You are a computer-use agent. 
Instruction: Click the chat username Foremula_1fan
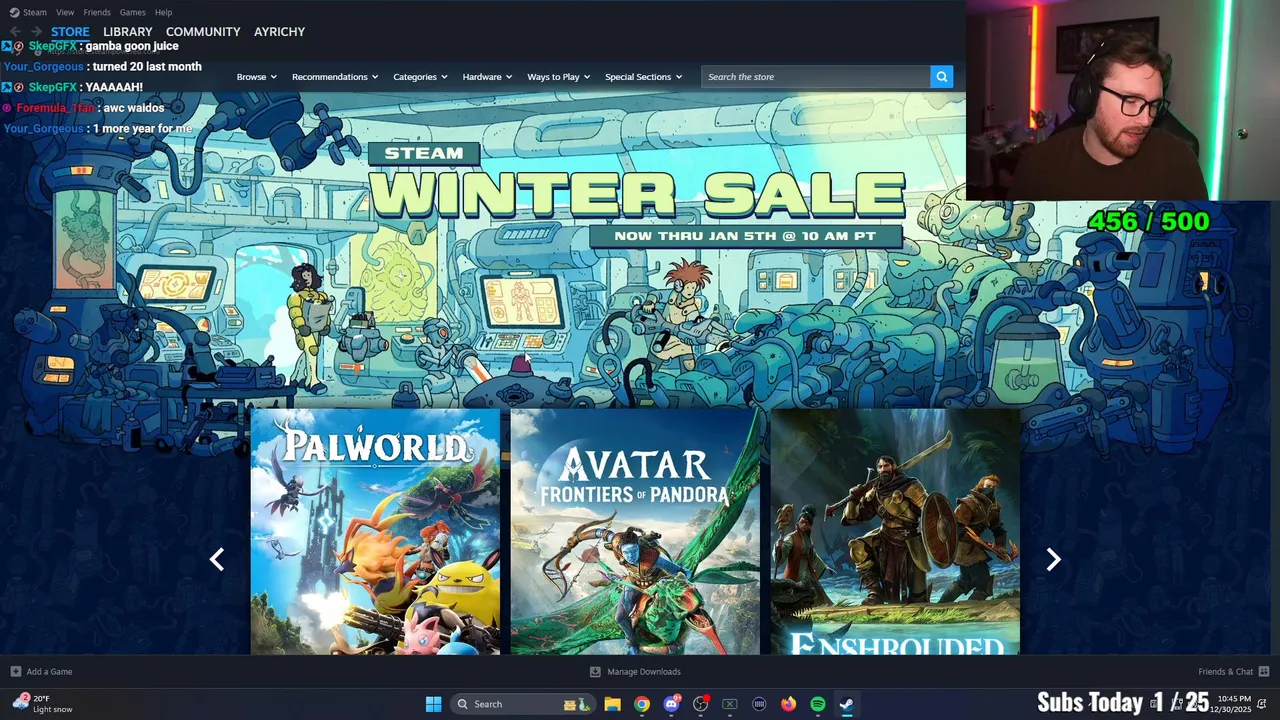[55, 108]
